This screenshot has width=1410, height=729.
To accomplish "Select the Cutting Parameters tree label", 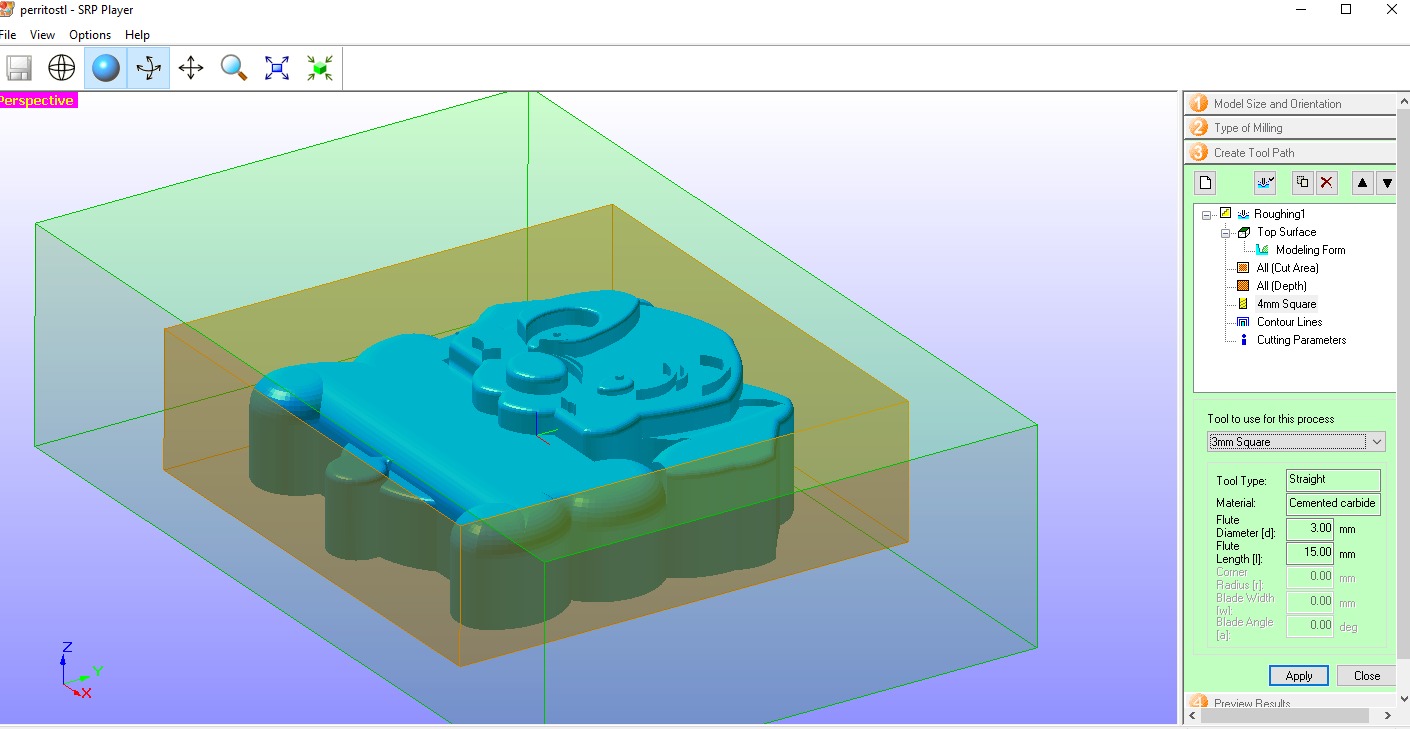I will (x=1301, y=340).
